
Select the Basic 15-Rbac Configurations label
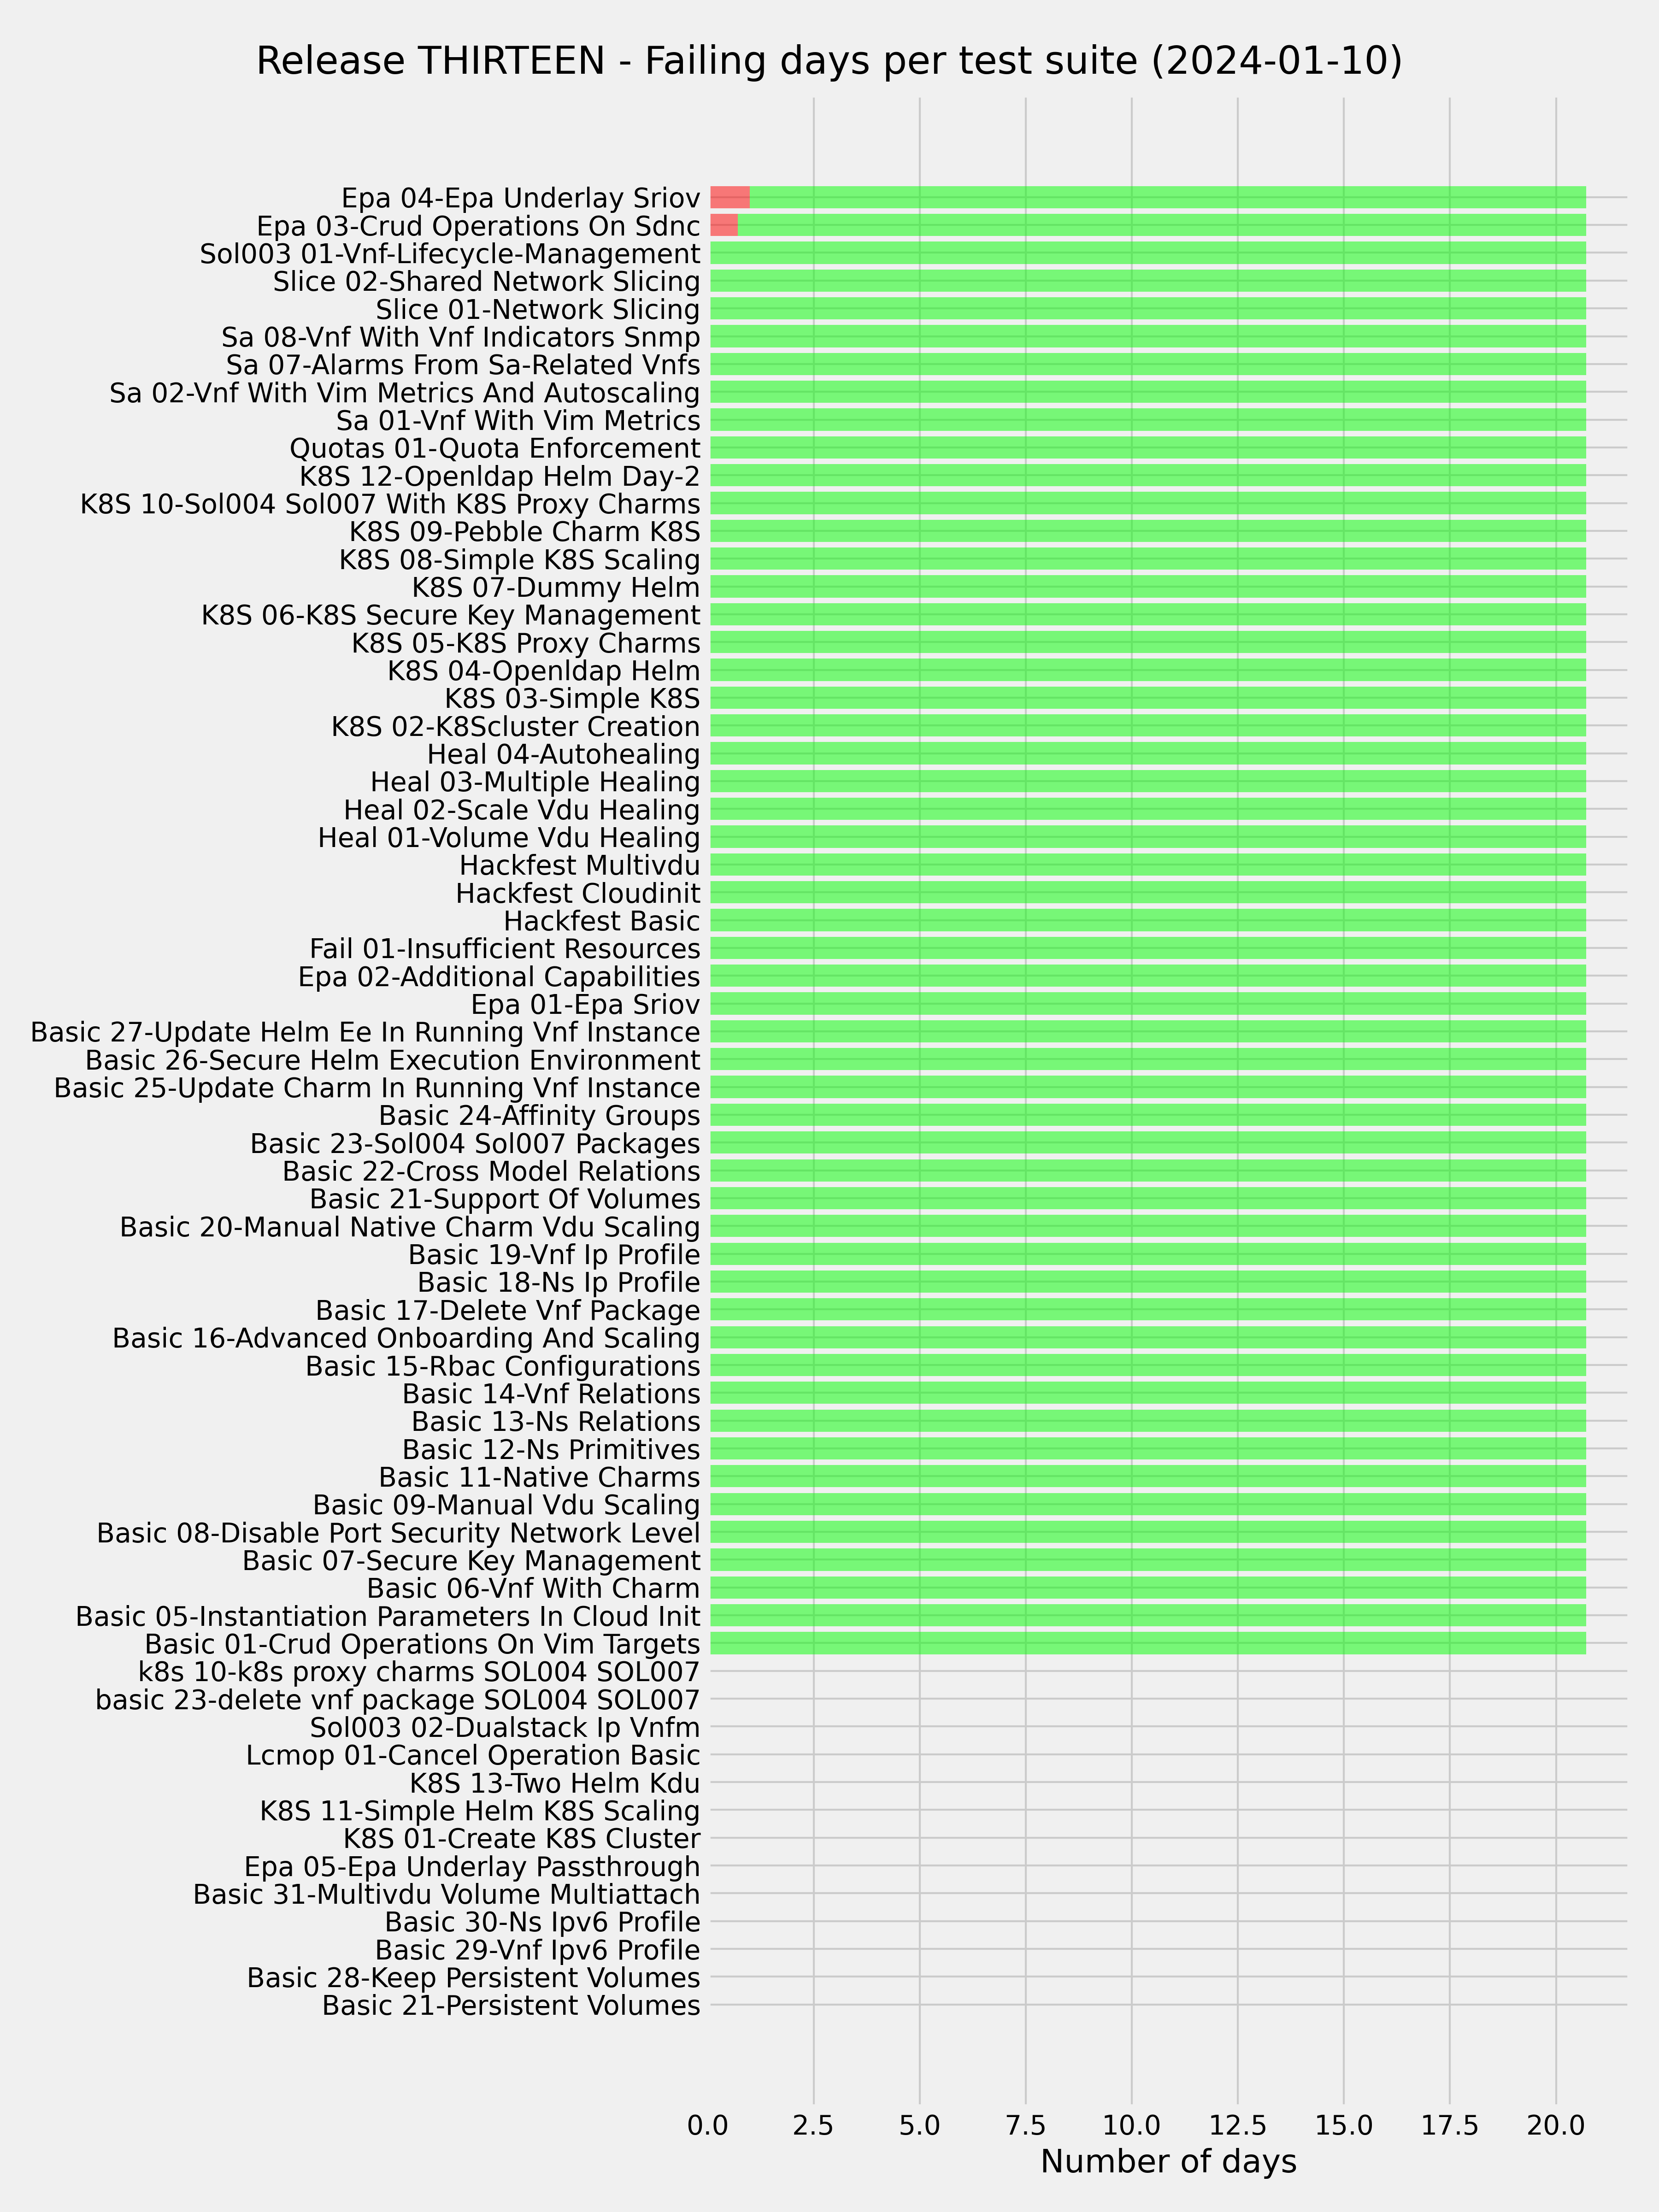503,1366
